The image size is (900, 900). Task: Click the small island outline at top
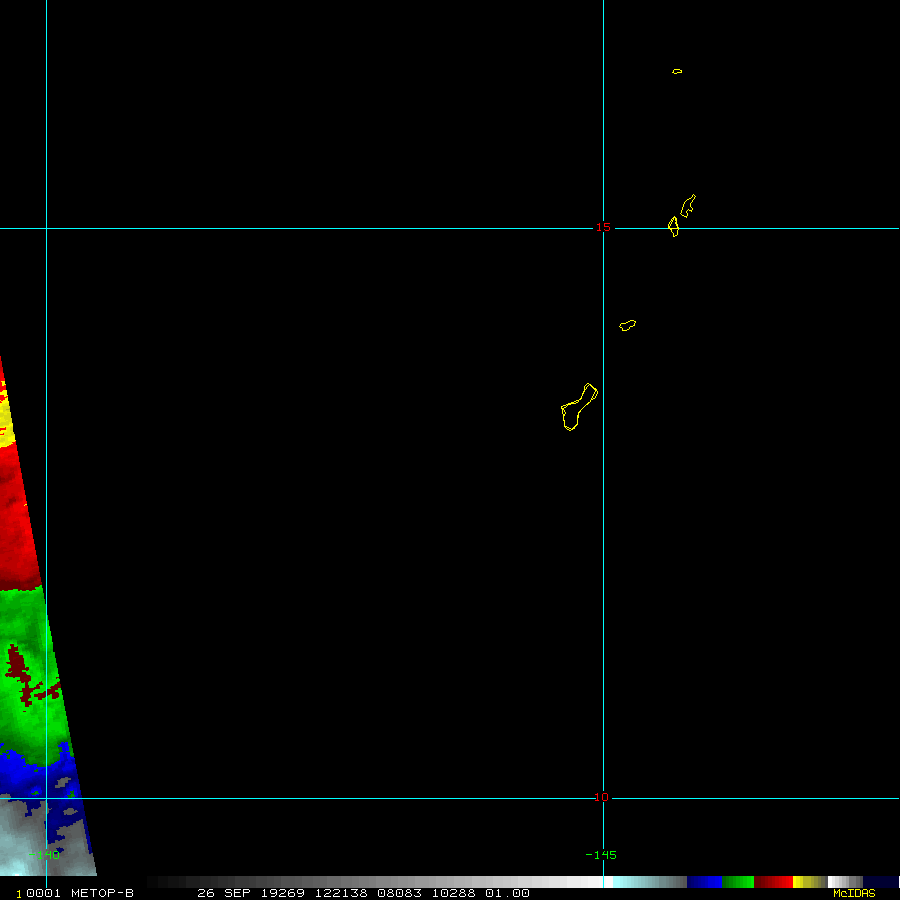coord(677,71)
